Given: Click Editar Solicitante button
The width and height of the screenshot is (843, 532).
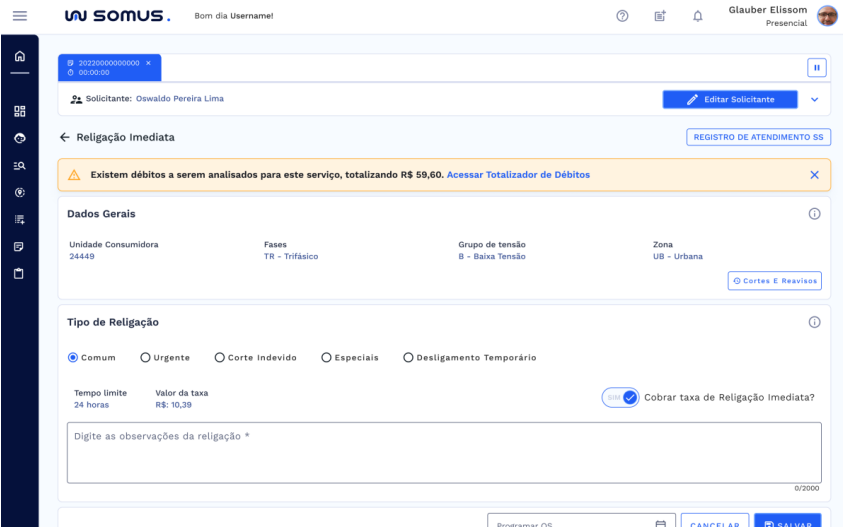Looking at the screenshot, I should click(x=730, y=99).
